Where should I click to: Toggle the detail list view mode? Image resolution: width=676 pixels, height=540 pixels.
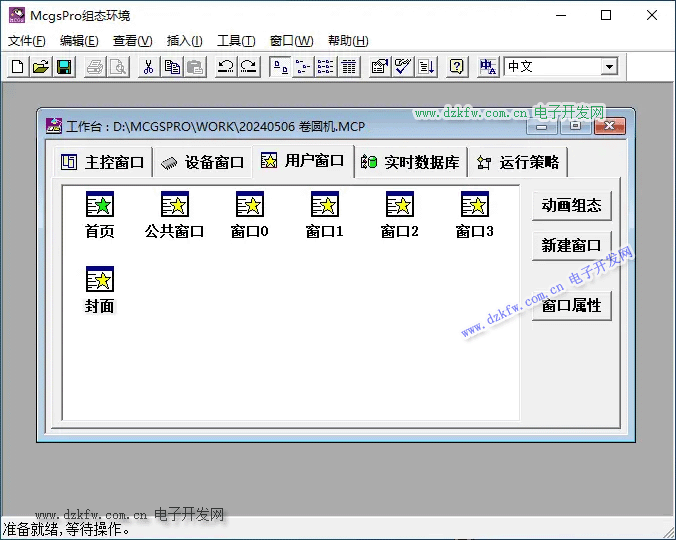[x=349, y=67]
